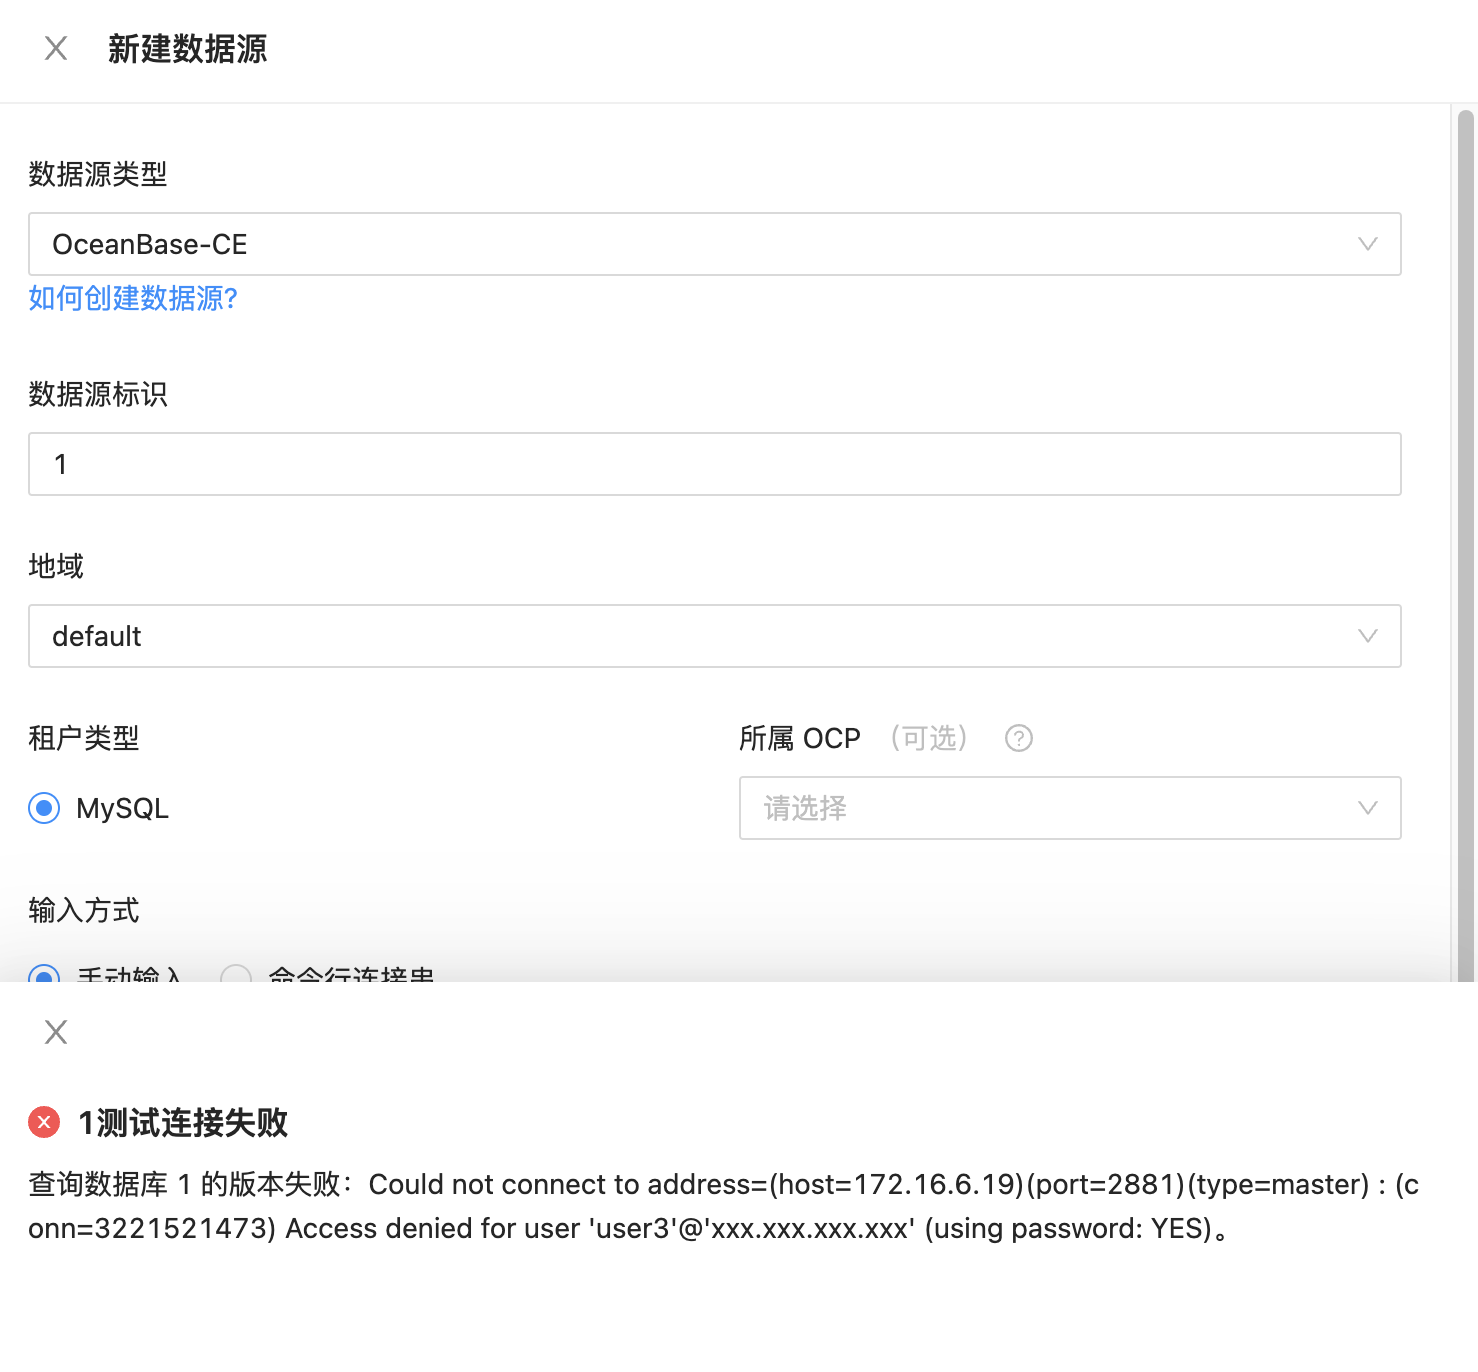
Task: Expand the 地域 default dropdown
Action: tap(715, 636)
